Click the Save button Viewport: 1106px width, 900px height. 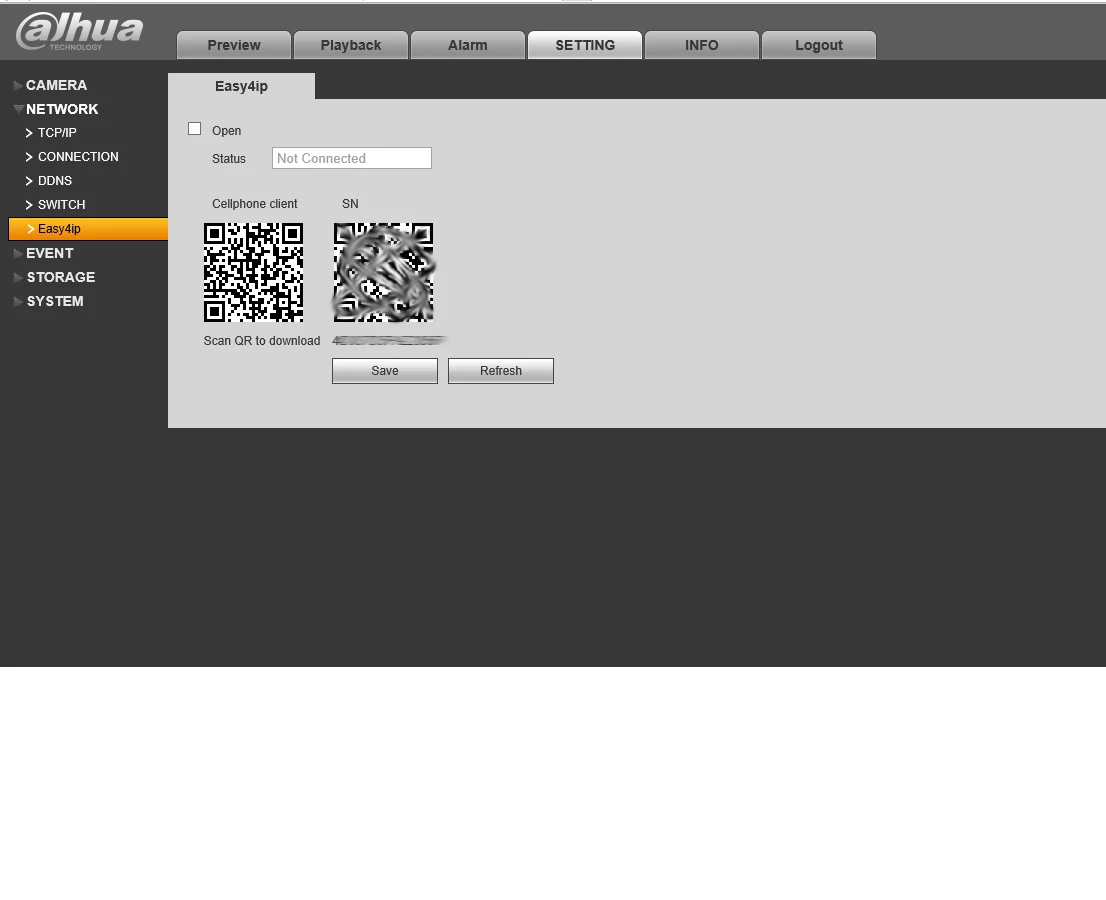coord(385,371)
